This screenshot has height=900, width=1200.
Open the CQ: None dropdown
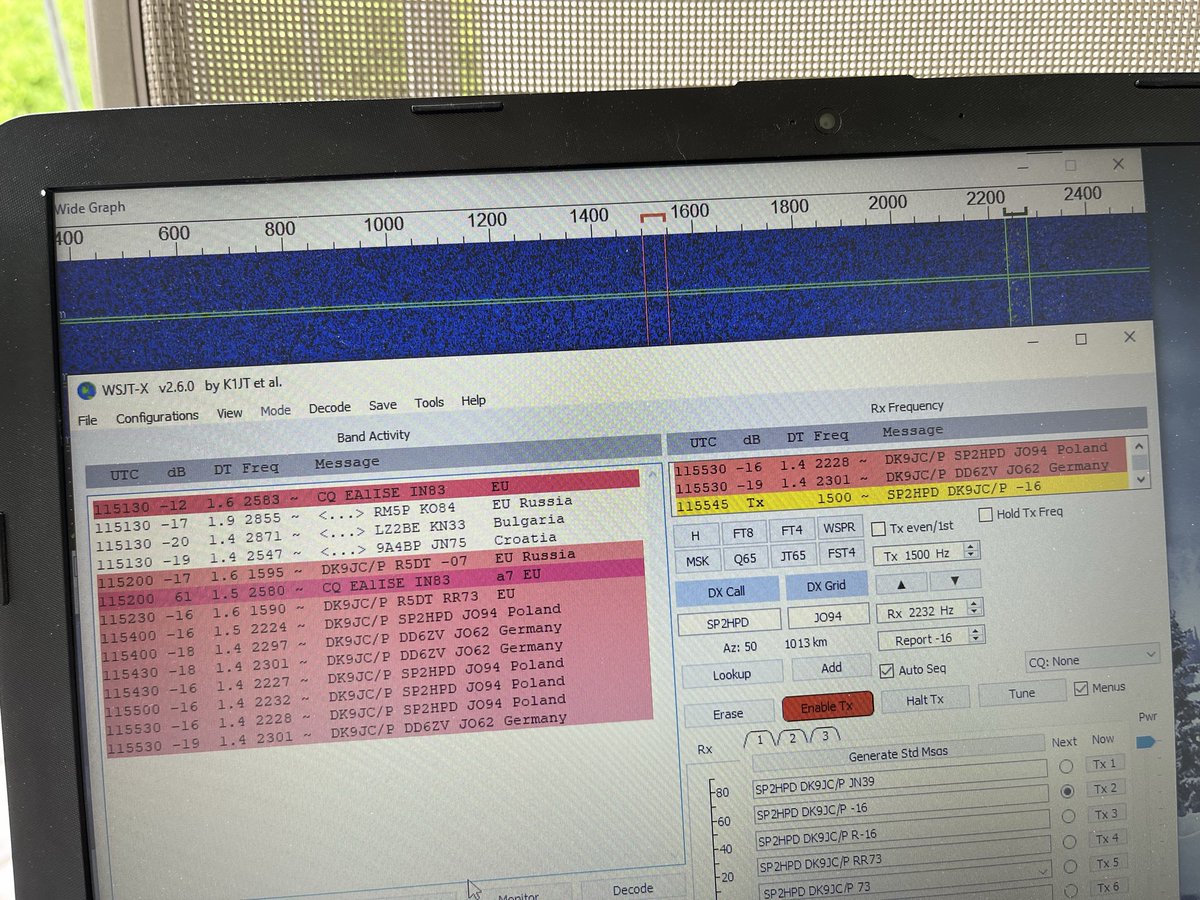1092,660
